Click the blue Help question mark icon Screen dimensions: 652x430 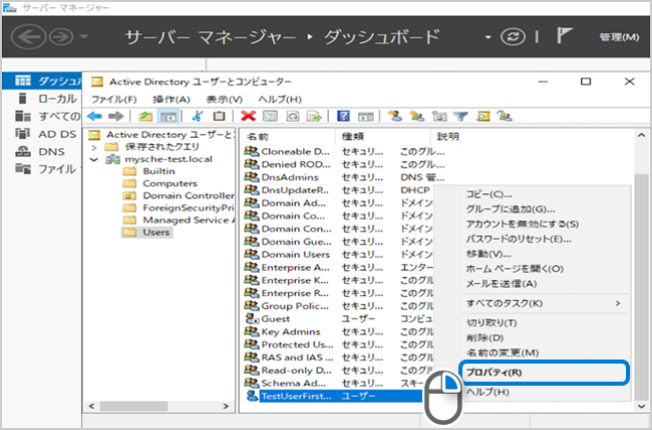click(343, 116)
